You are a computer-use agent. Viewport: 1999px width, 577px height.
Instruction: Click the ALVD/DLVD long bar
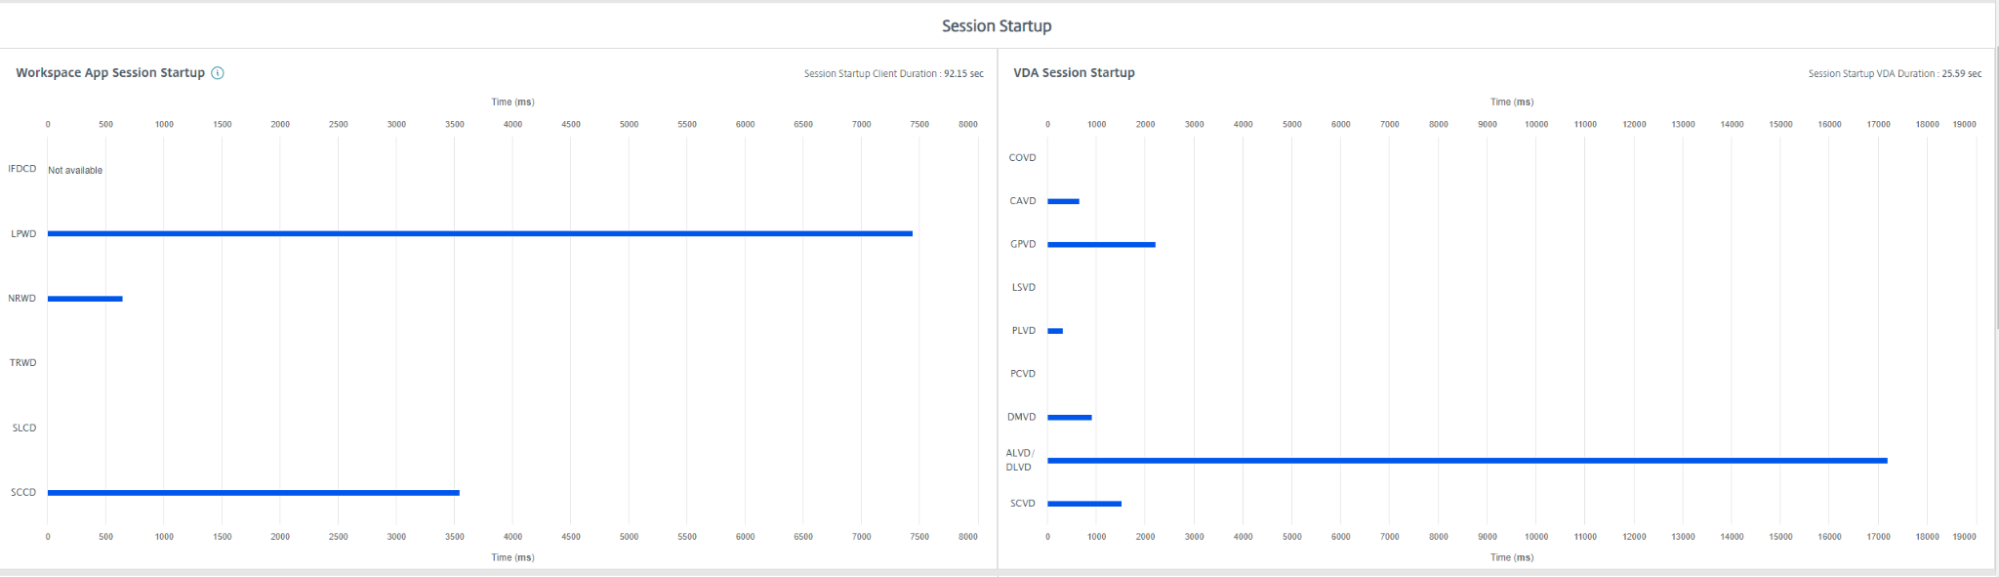tap(1467, 461)
